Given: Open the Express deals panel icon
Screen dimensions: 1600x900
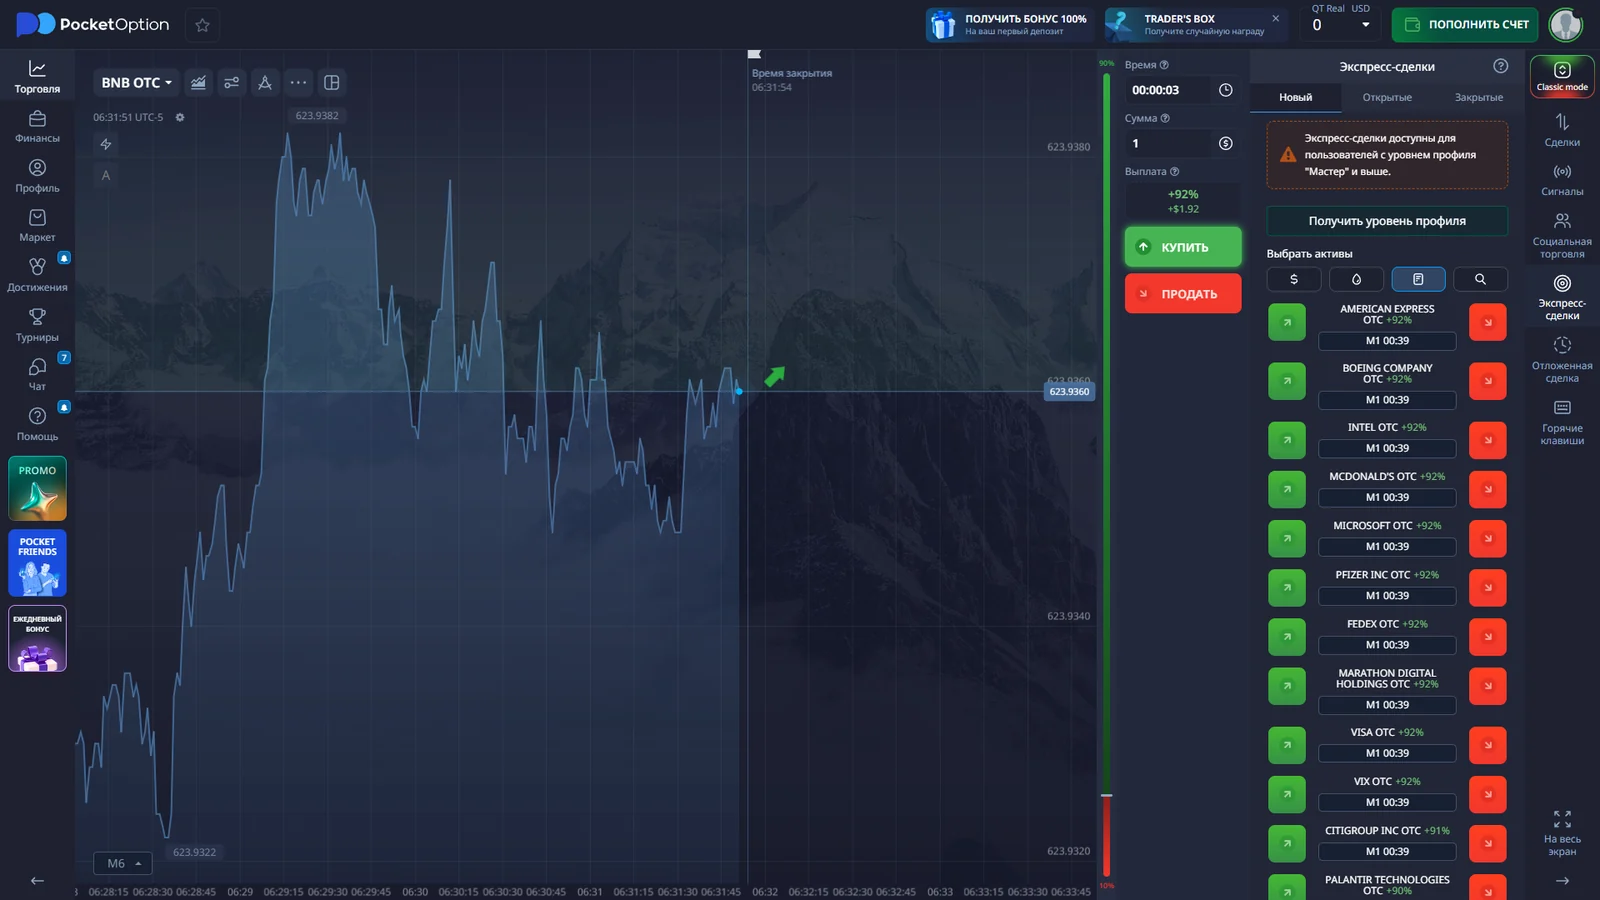Looking at the screenshot, I should pos(1562,297).
